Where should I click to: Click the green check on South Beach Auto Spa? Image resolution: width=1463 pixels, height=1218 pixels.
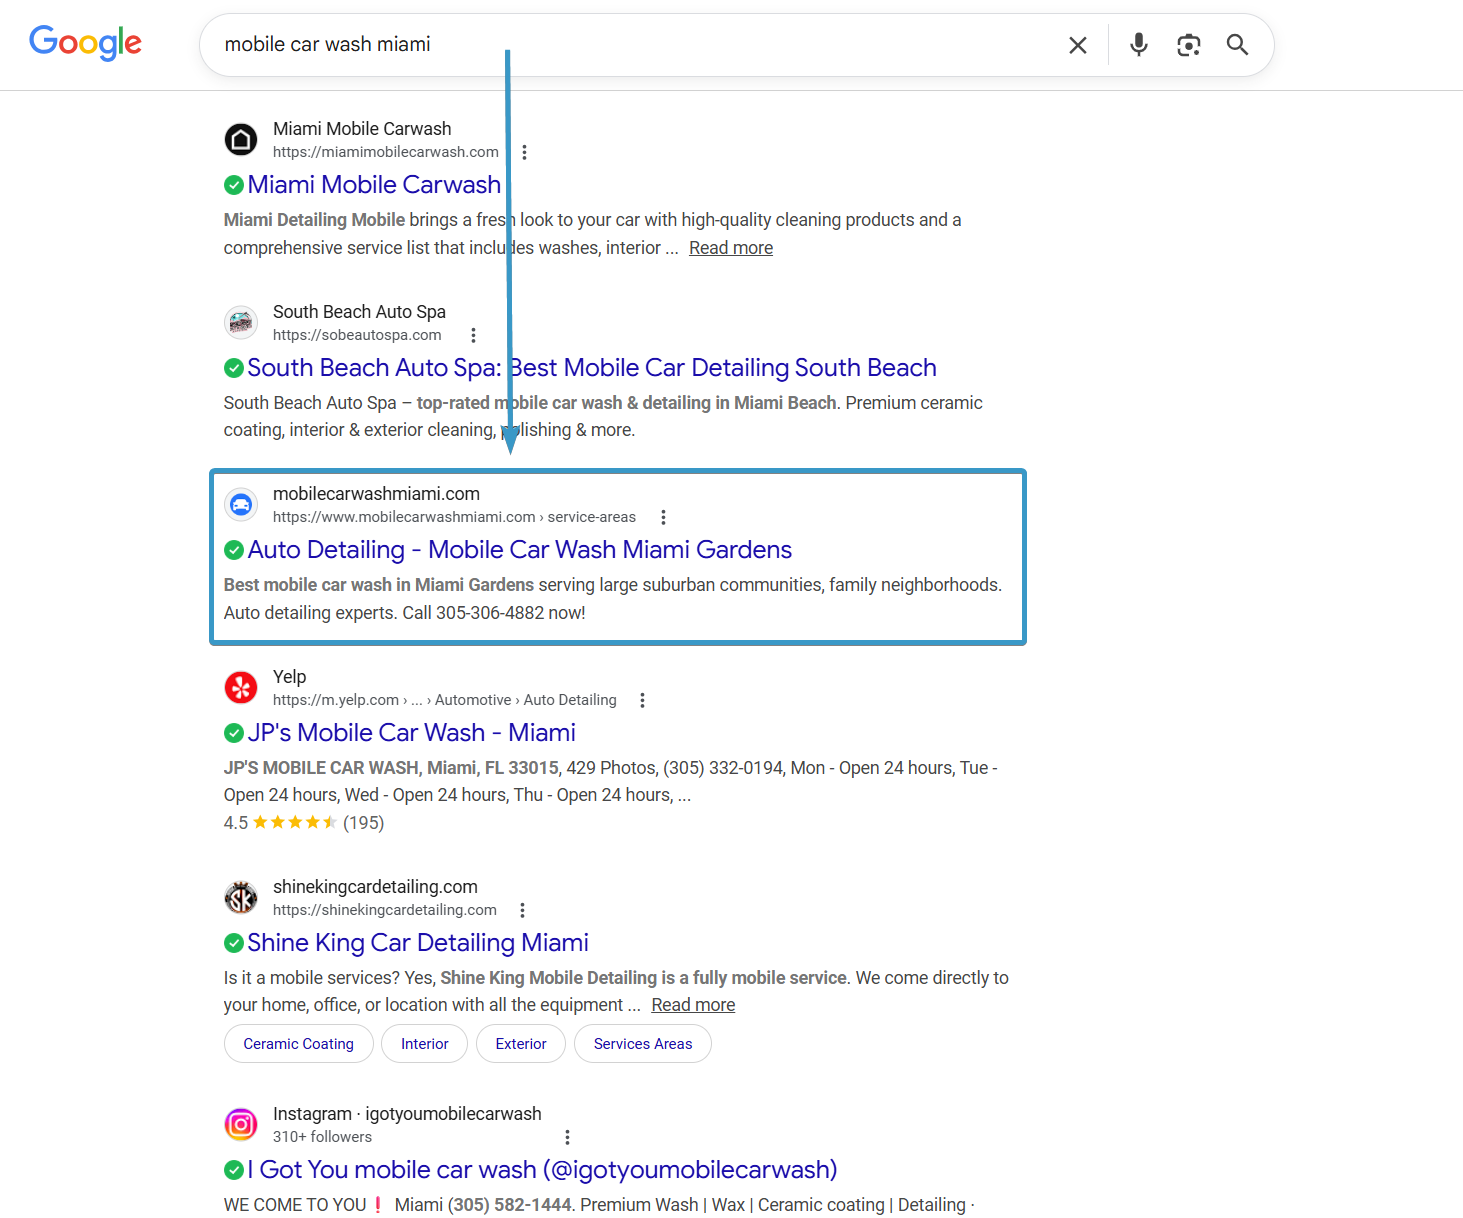click(x=233, y=368)
